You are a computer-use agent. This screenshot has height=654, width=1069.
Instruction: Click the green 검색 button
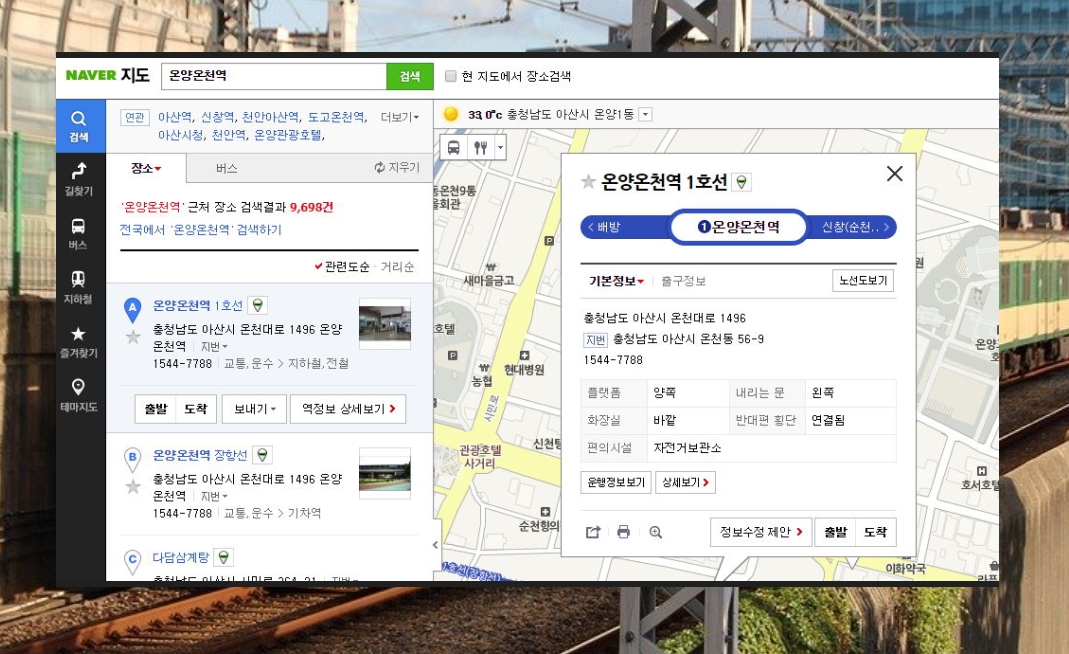click(x=410, y=76)
